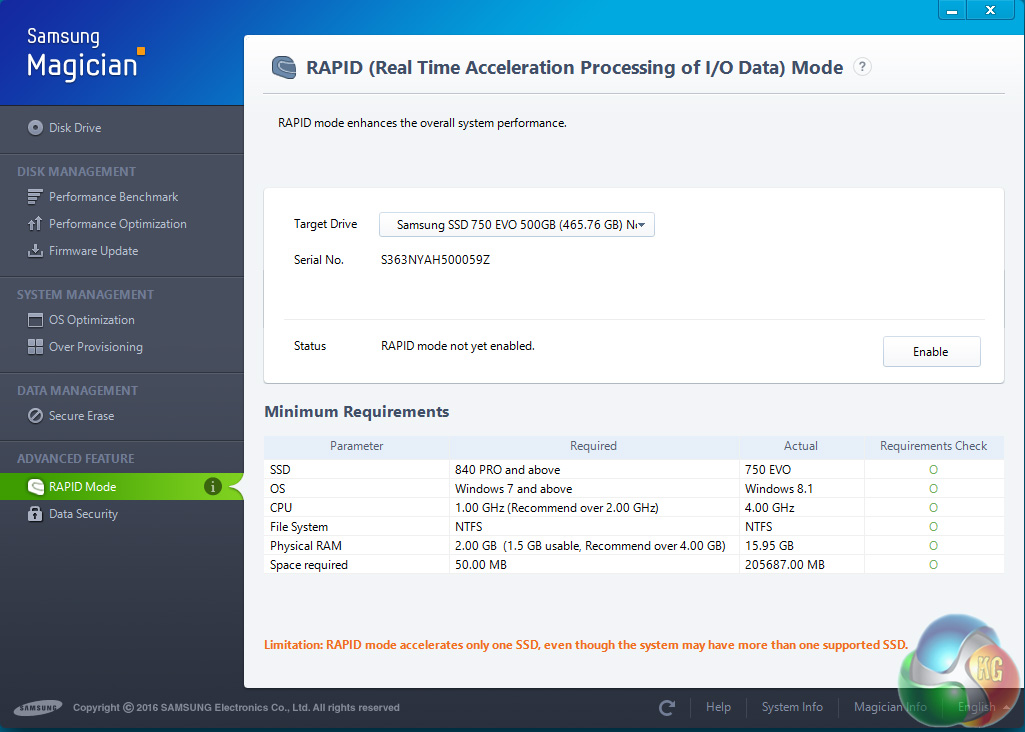Click the RAPID Mode info icon
The image size is (1025, 732).
[x=212, y=486]
